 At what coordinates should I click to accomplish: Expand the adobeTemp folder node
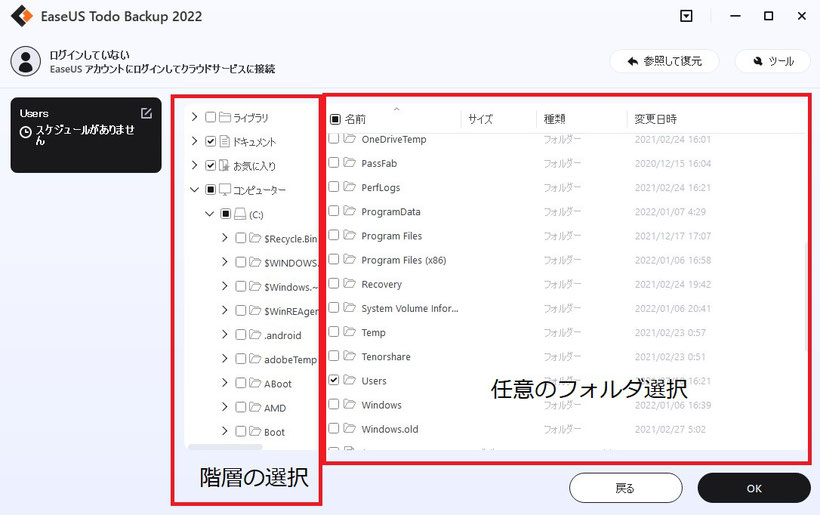[225, 358]
